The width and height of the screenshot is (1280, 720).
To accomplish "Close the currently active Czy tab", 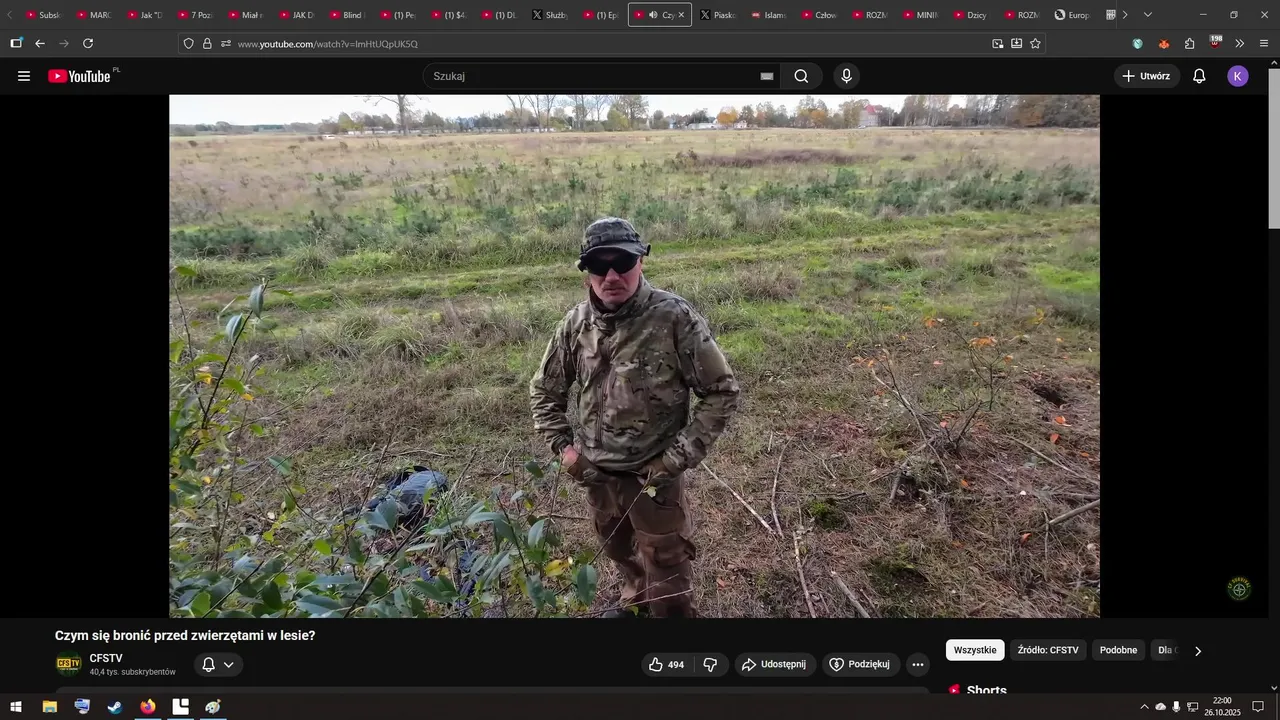I will pos(682,15).
